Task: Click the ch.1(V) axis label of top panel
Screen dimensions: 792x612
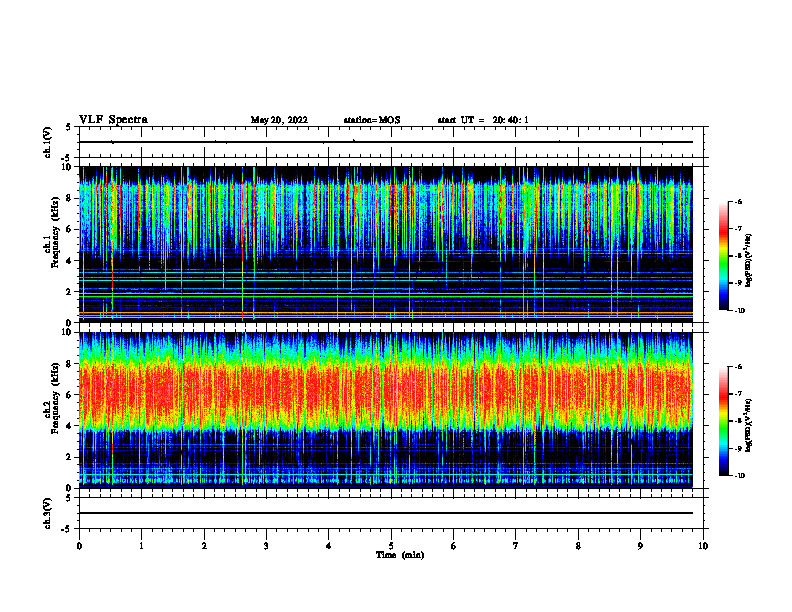Action: tap(48, 142)
